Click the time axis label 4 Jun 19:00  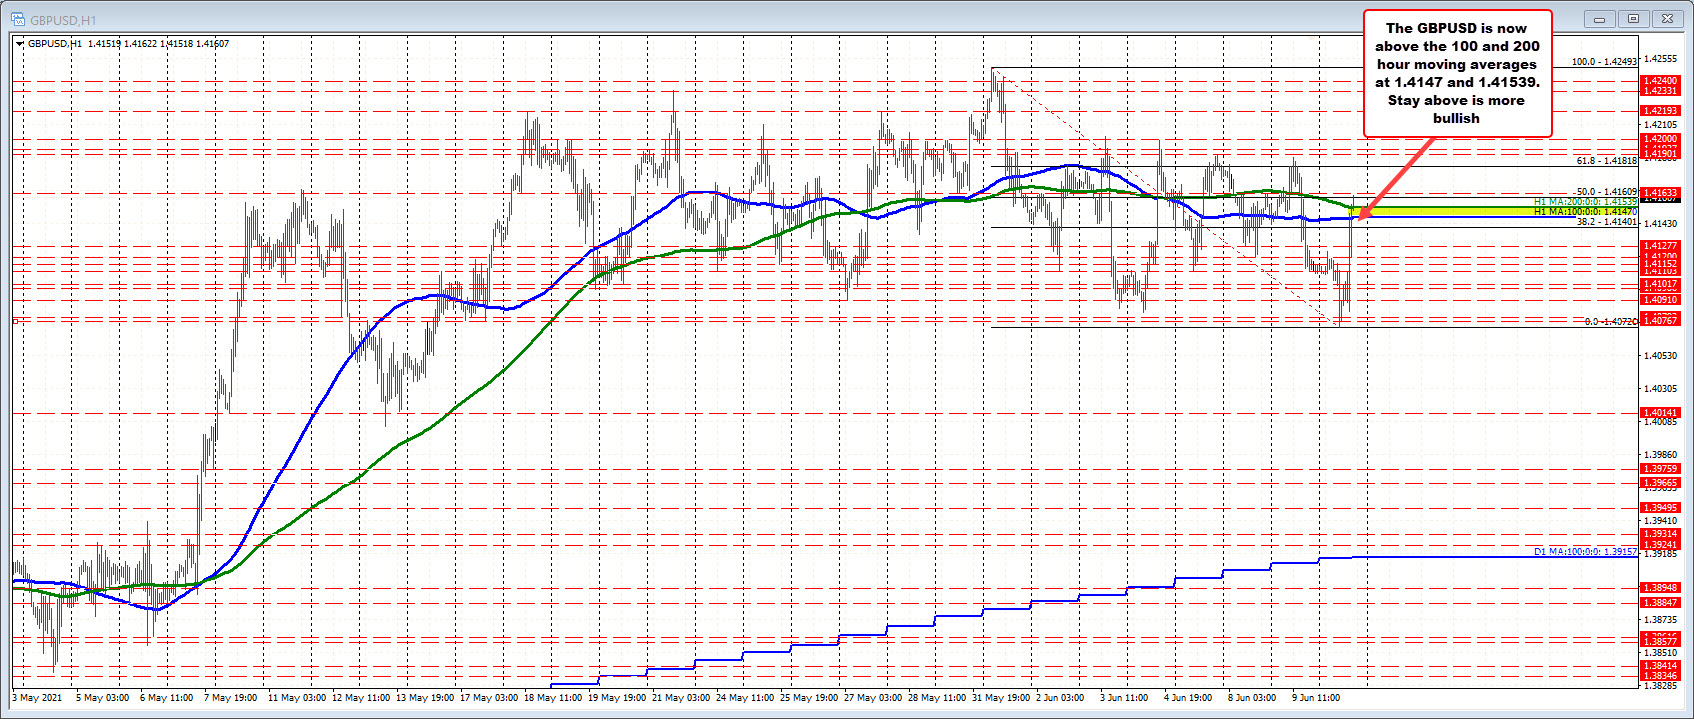coord(1188,698)
